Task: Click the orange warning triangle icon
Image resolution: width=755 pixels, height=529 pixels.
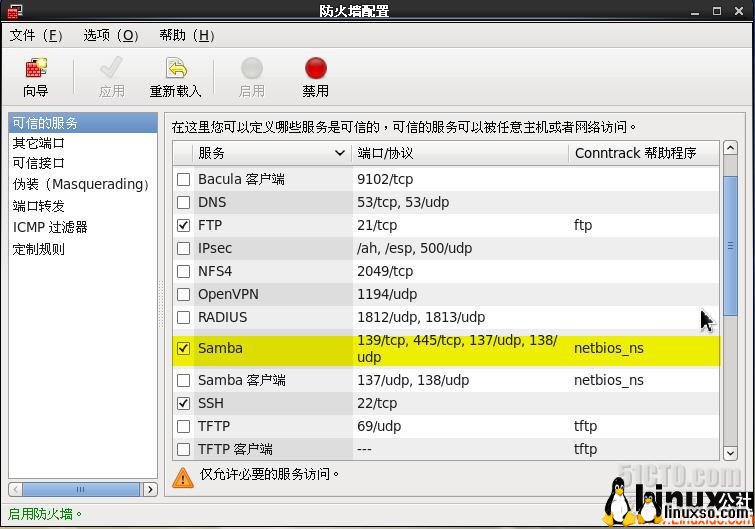Action: tap(183, 477)
